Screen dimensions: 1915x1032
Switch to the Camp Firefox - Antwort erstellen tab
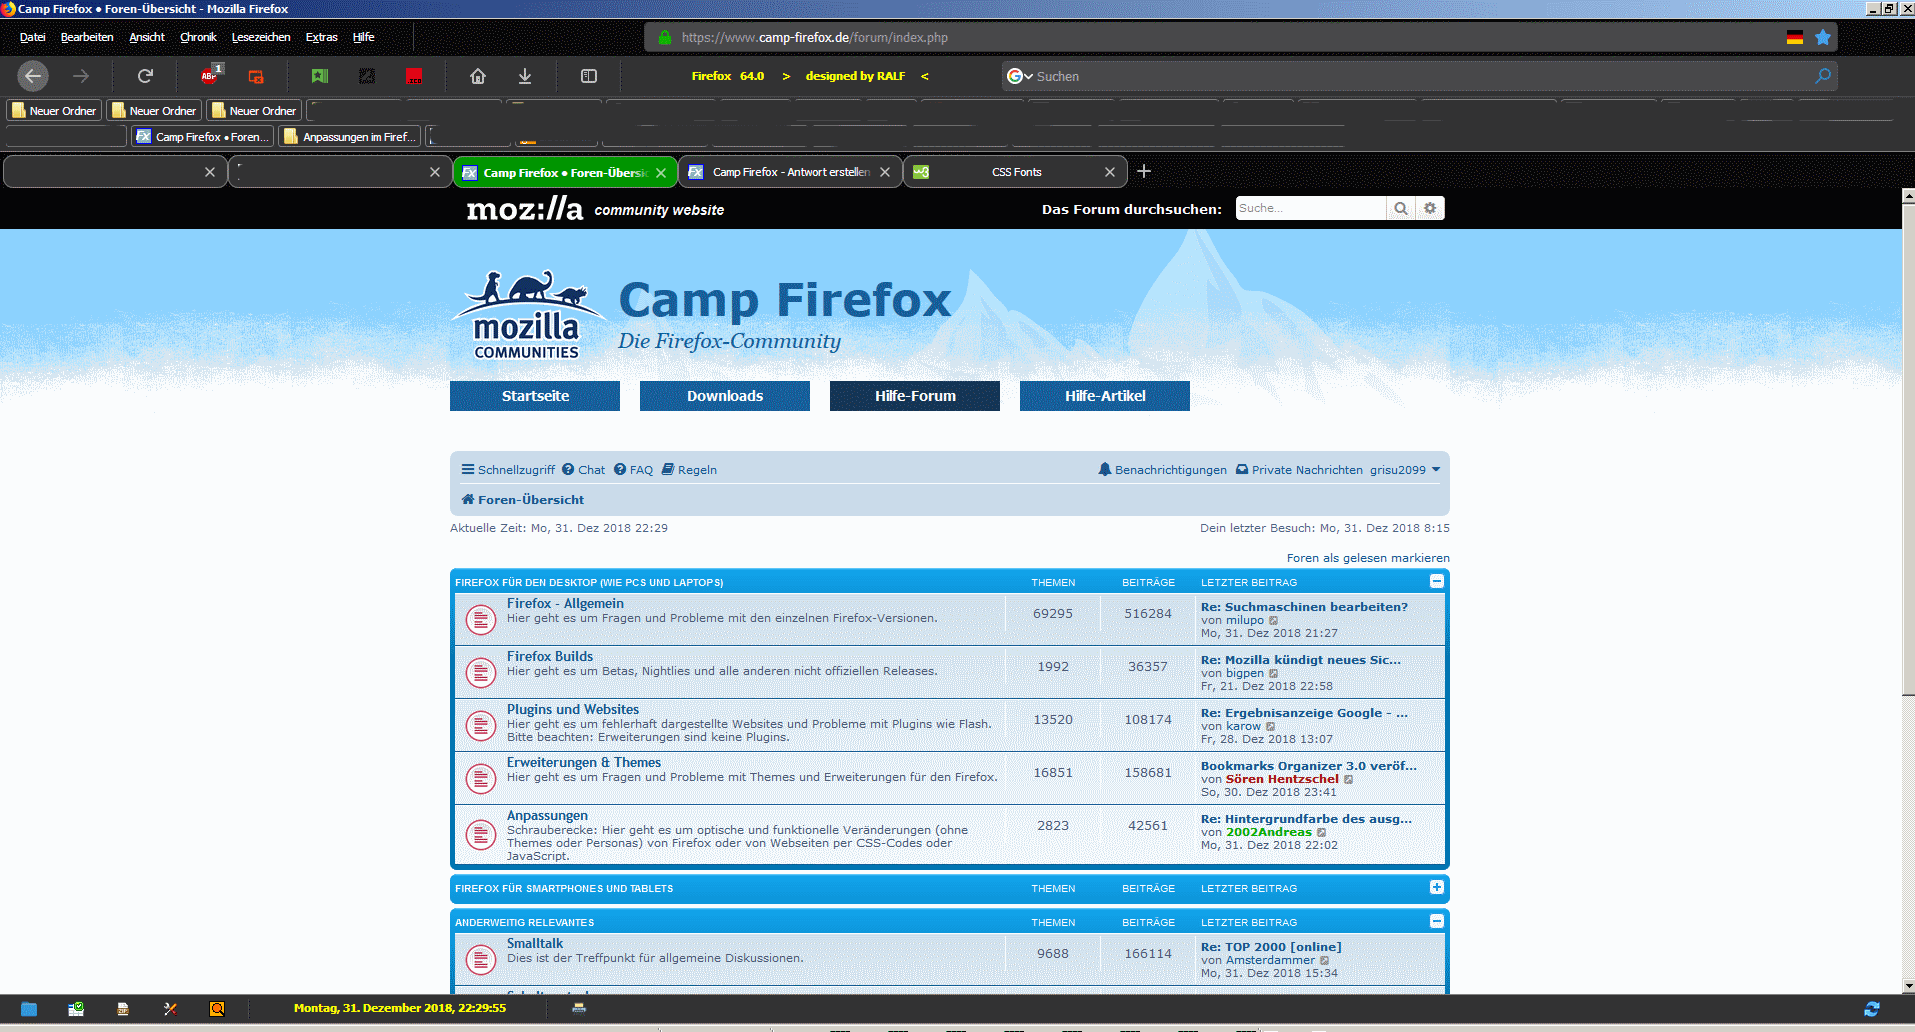[790, 172]
